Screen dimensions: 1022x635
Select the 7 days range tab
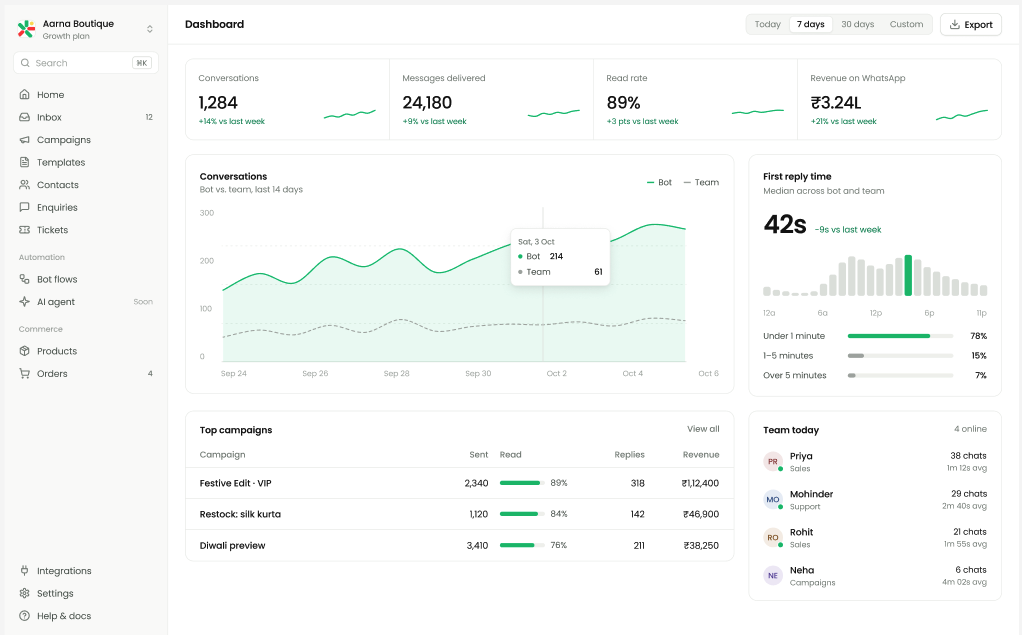pos(811,24)
